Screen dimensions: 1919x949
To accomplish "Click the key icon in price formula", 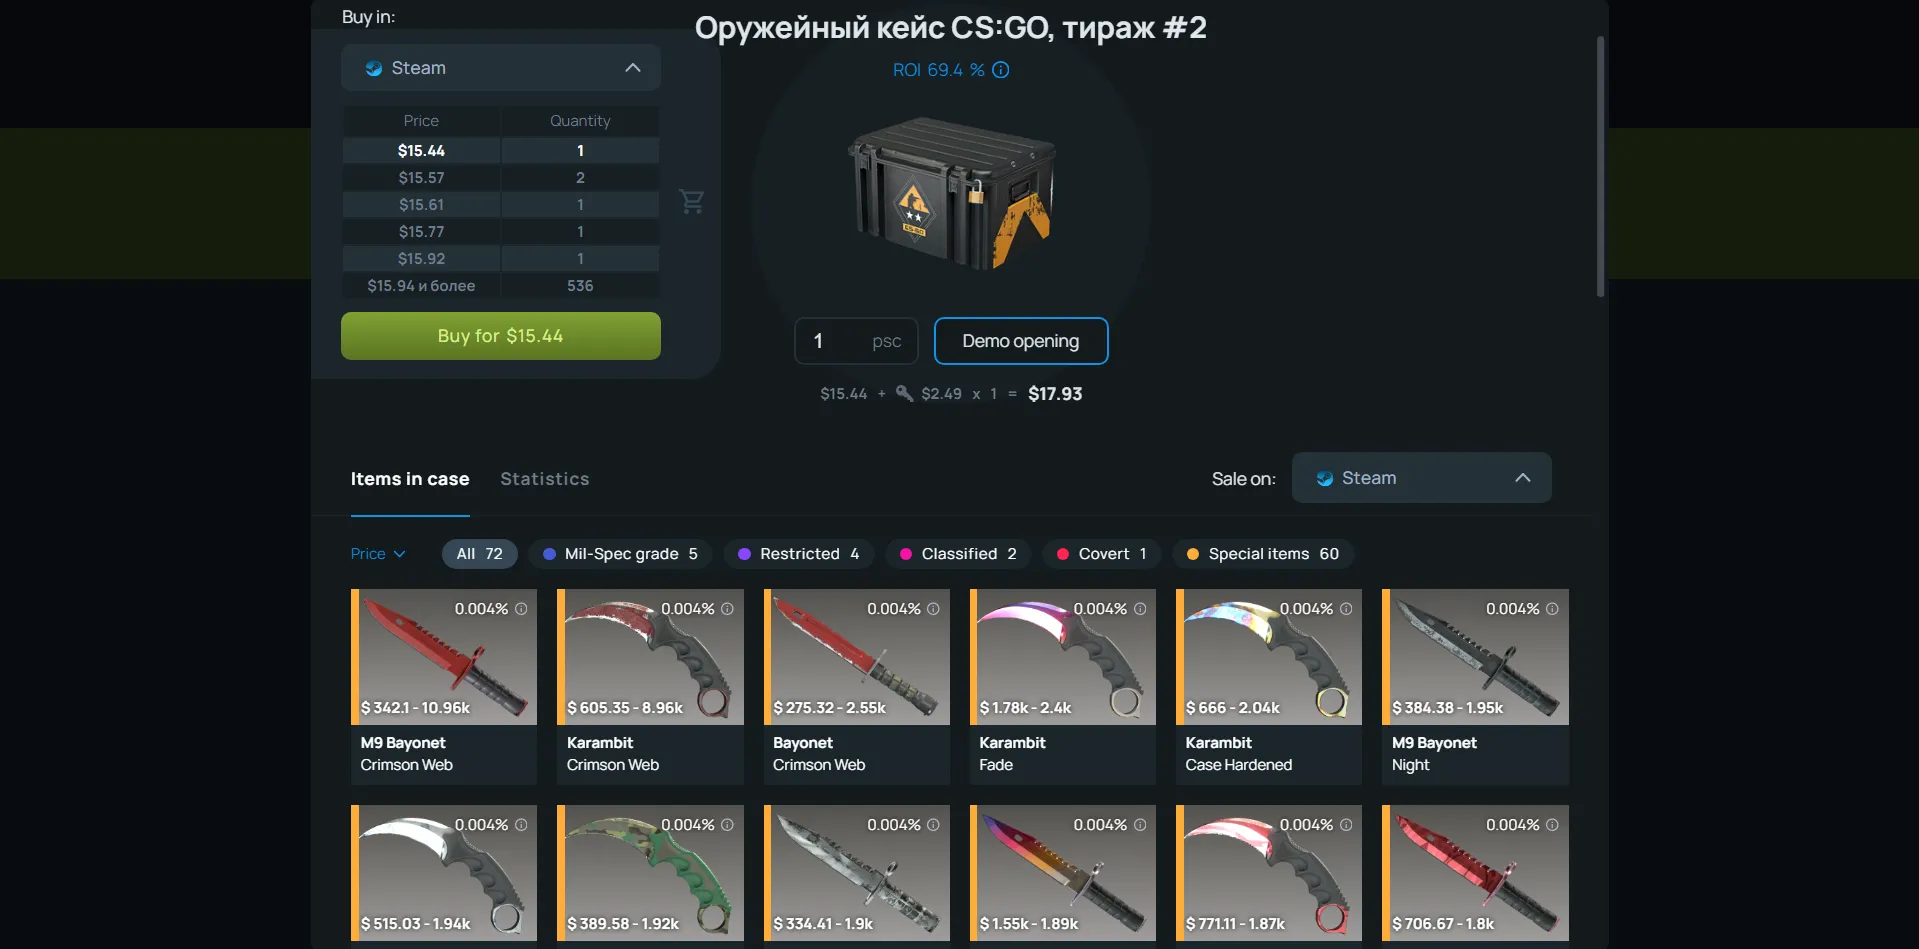I will coord(904,393).
